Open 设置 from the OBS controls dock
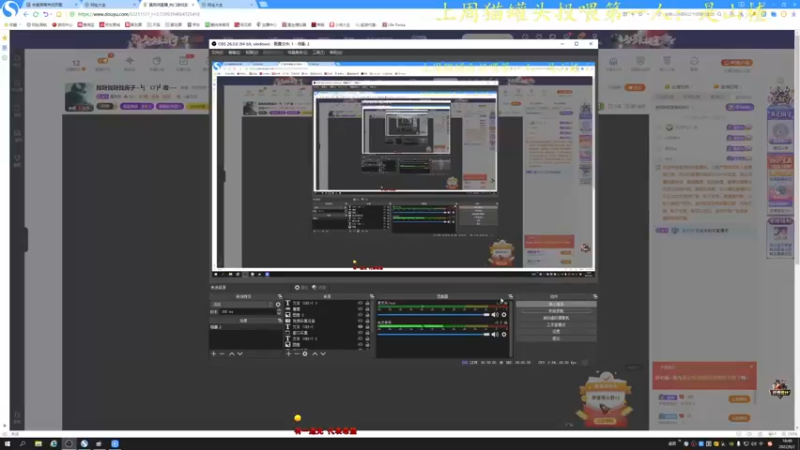Viewport: 800px width, 450px height. (556, 331)
